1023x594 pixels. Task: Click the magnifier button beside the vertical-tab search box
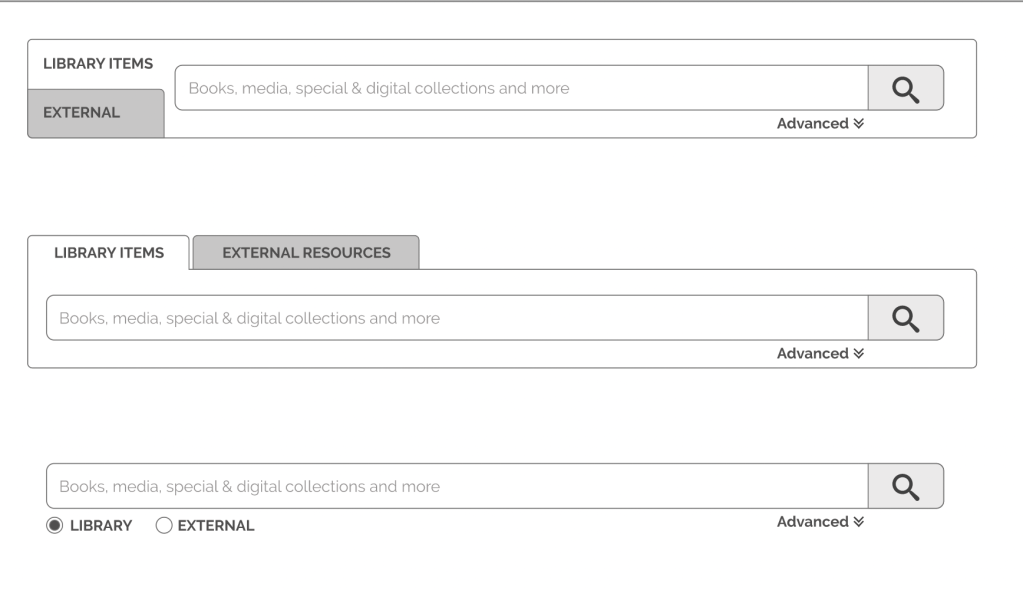click(905, 88)
